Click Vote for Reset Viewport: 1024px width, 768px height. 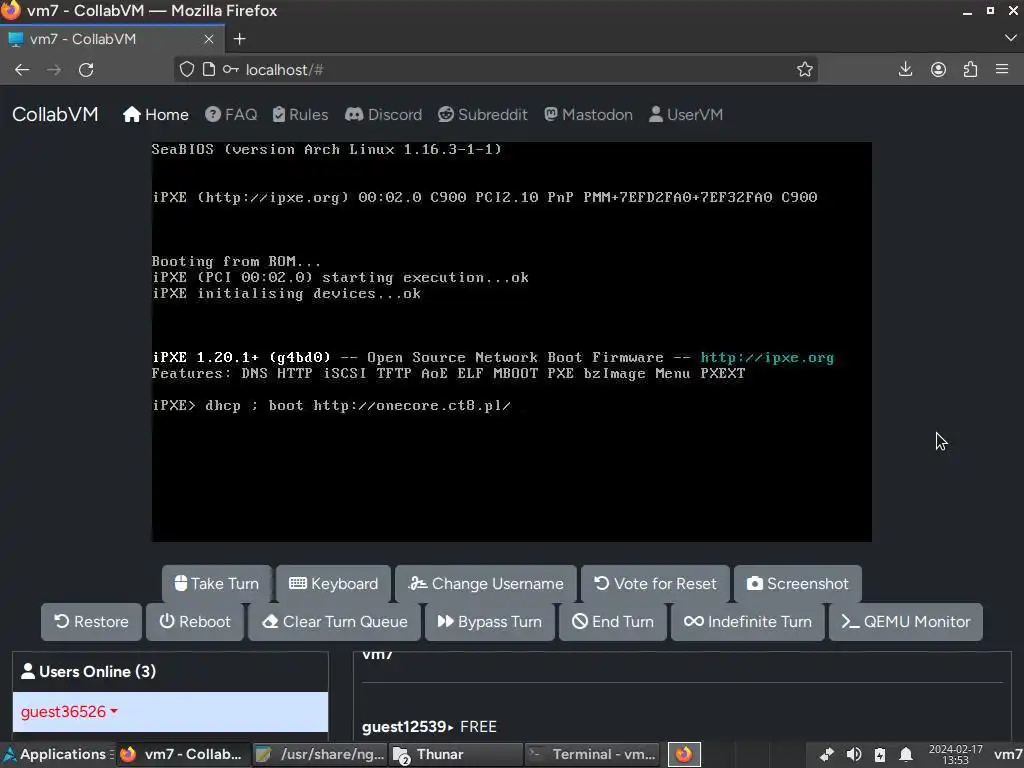655,584
